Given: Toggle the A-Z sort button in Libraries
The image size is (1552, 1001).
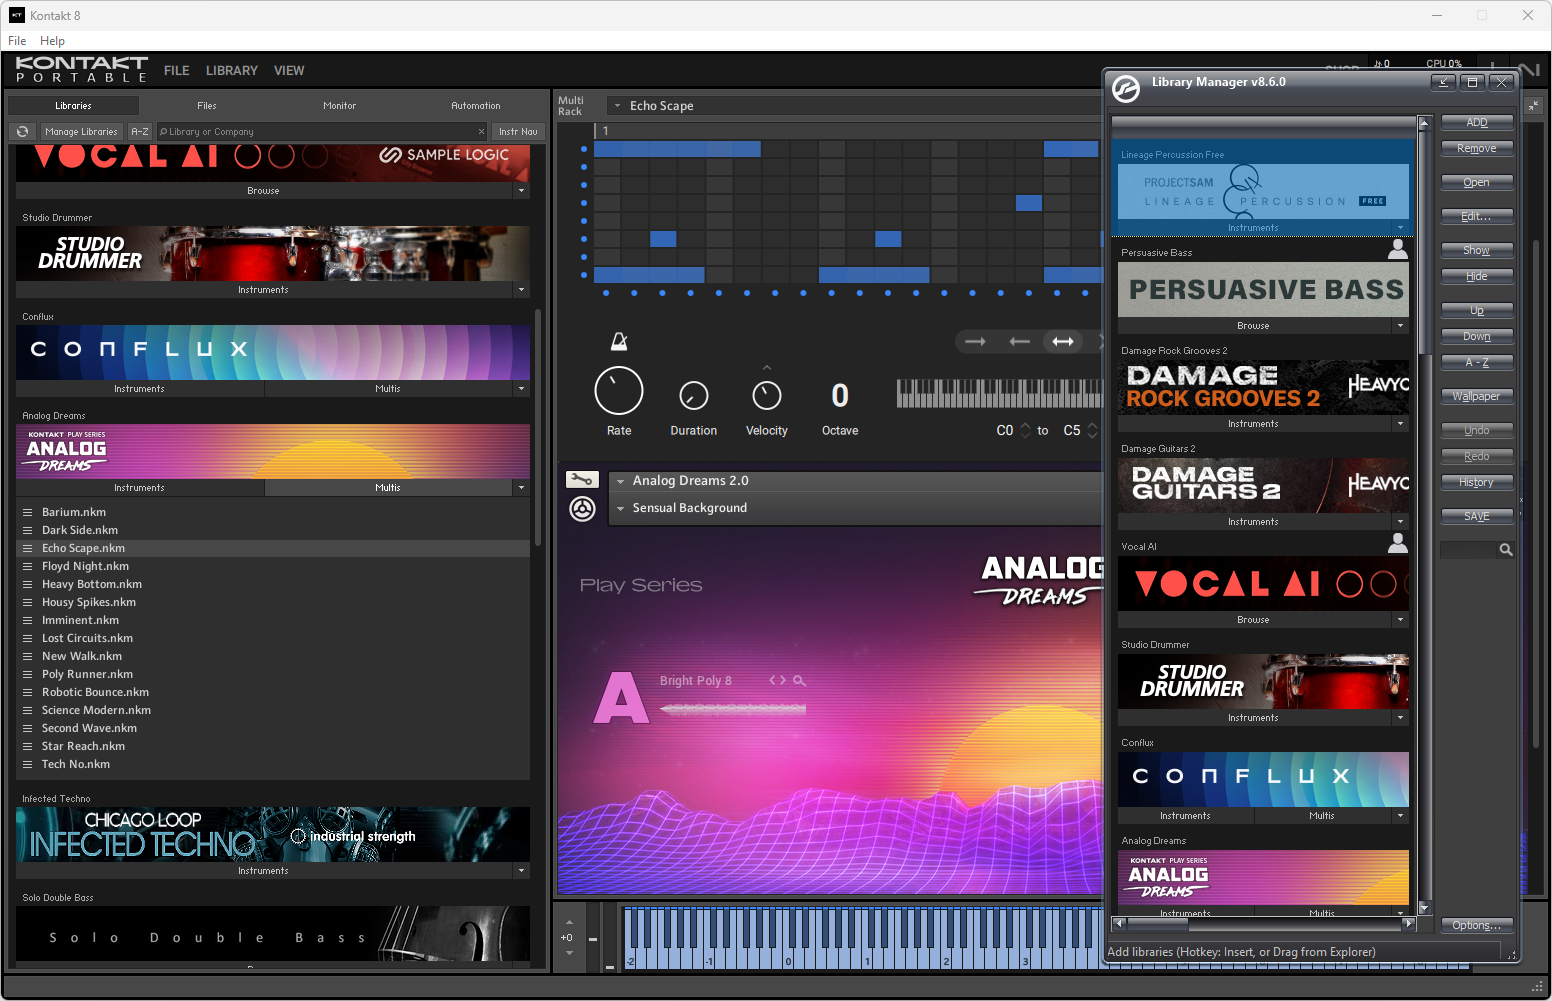Looking at the screenshot, I should click(x=140, y=131).
